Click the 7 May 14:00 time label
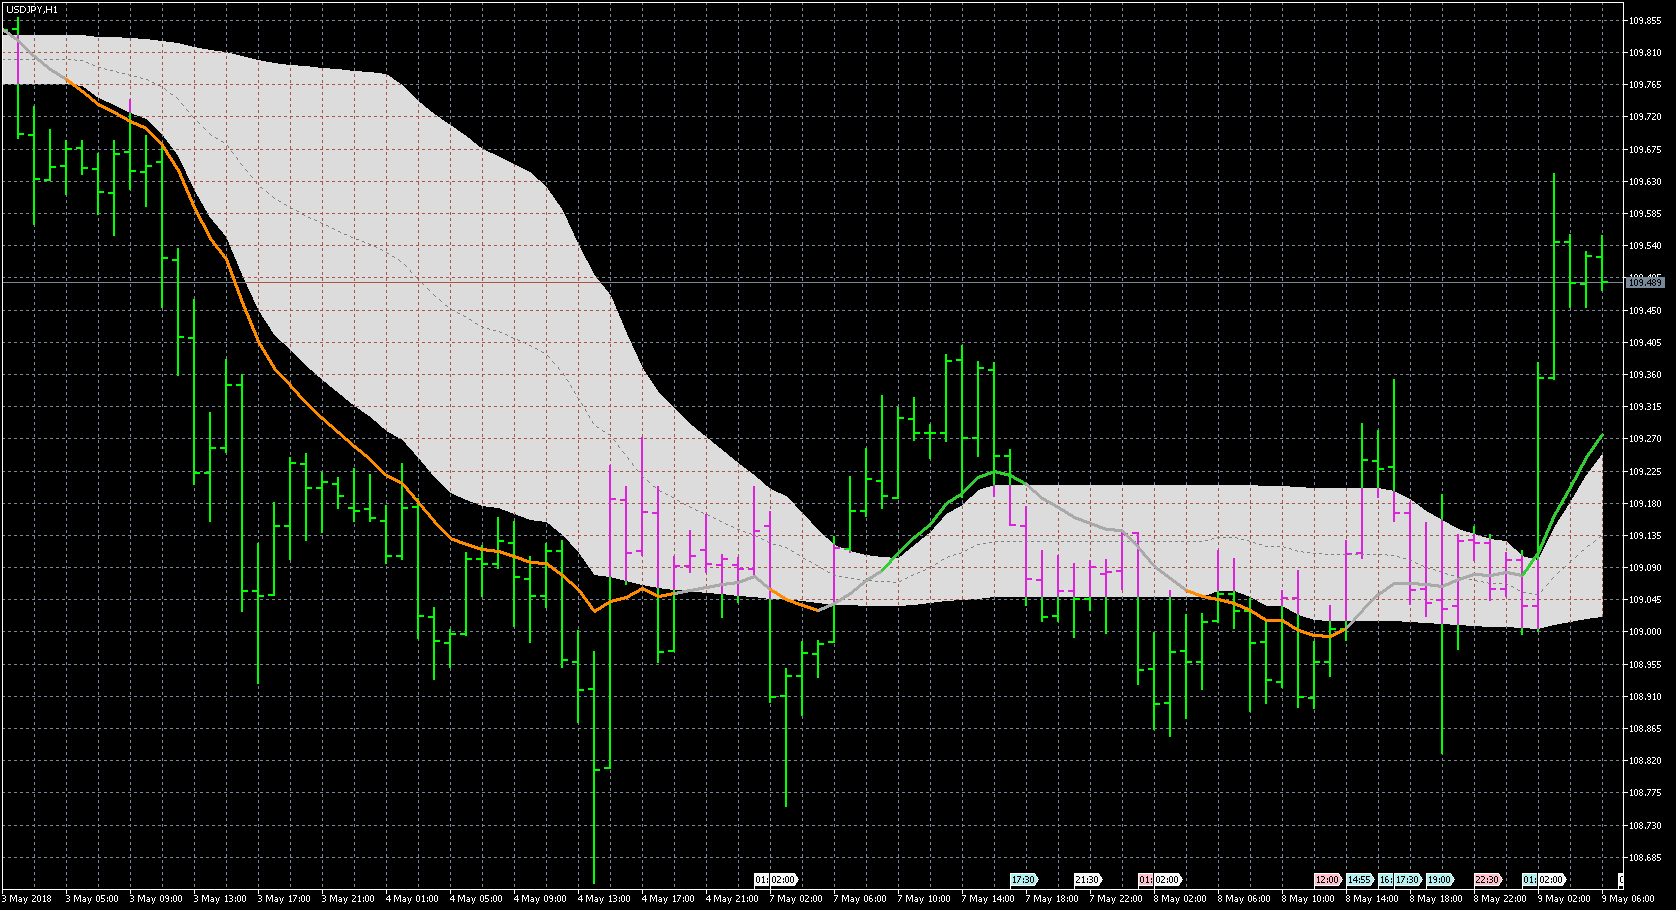 tap(990, 899)
